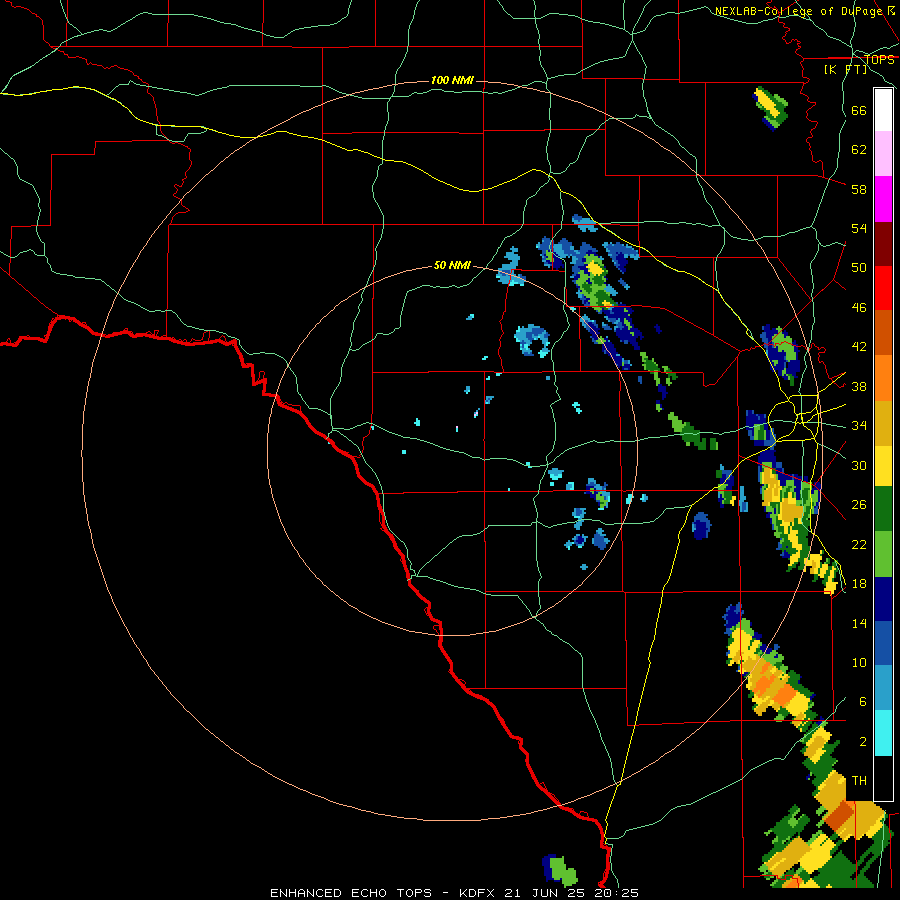
Task: Select the light pink legend swatch
Action: (883, 154)
